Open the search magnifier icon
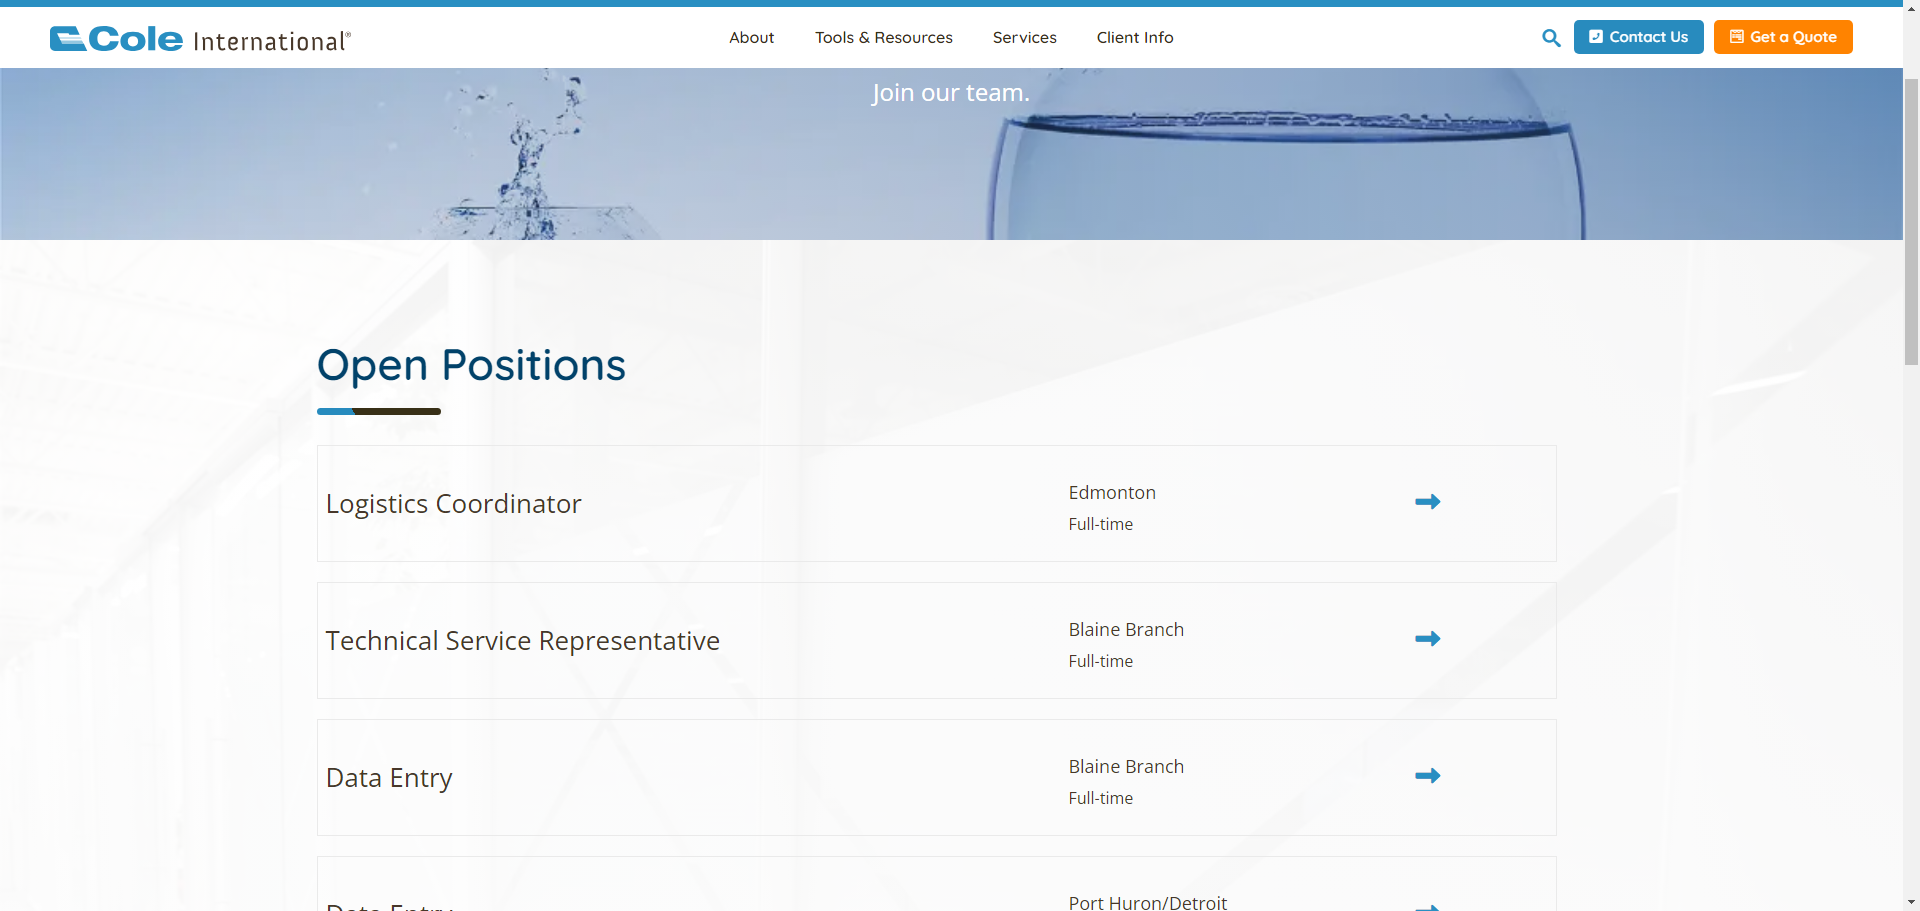The width and height of the screenshot is (1920, 911). point(1551,38)
